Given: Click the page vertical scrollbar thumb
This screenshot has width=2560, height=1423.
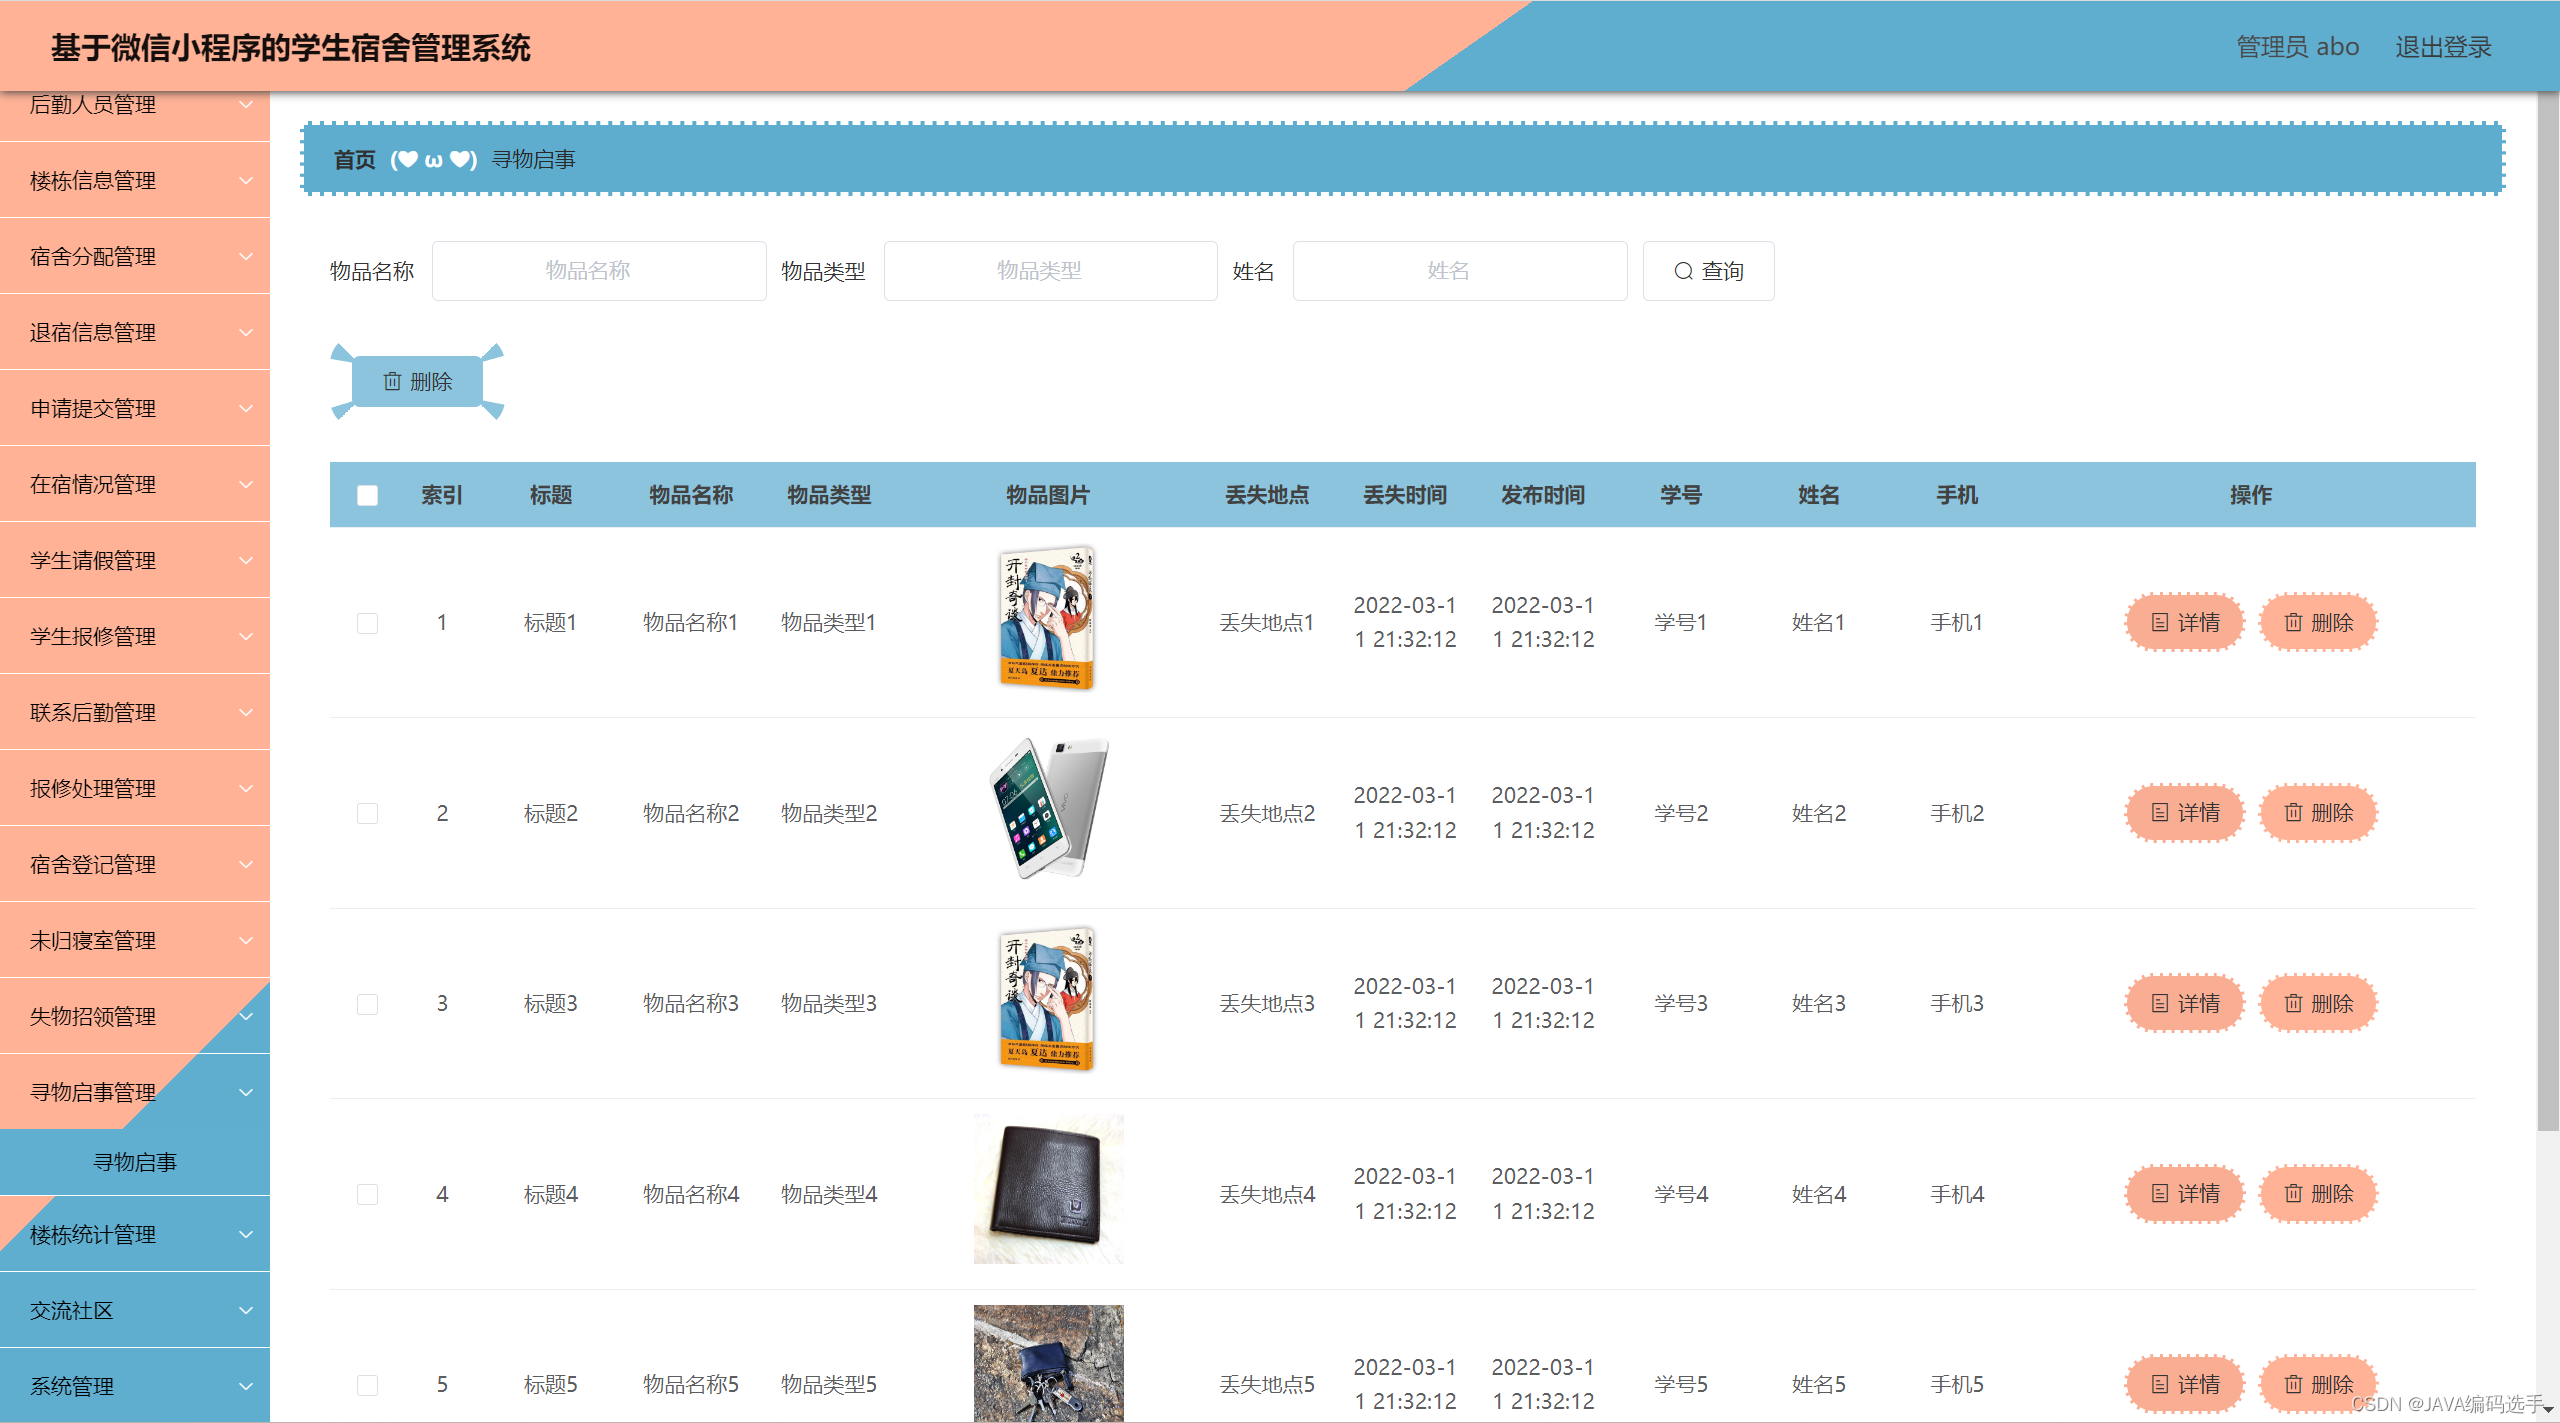Looking at the screenshot, I should (2547, 610).
